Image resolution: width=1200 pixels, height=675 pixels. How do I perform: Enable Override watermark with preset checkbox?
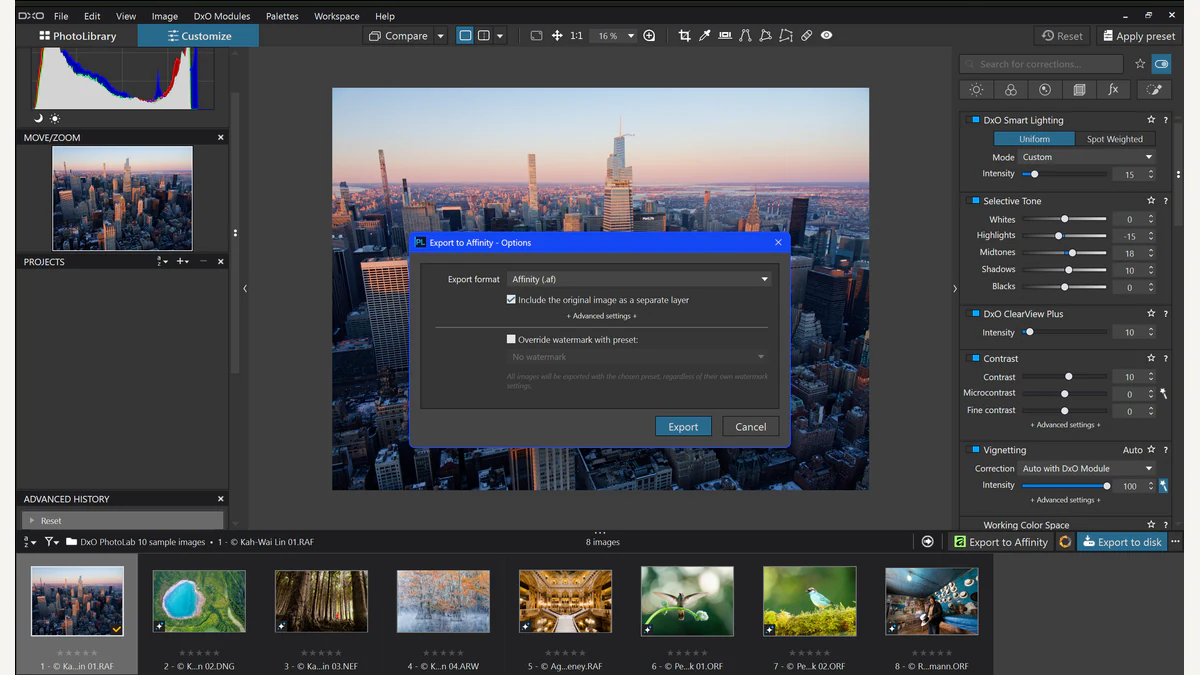pos(511,339)
